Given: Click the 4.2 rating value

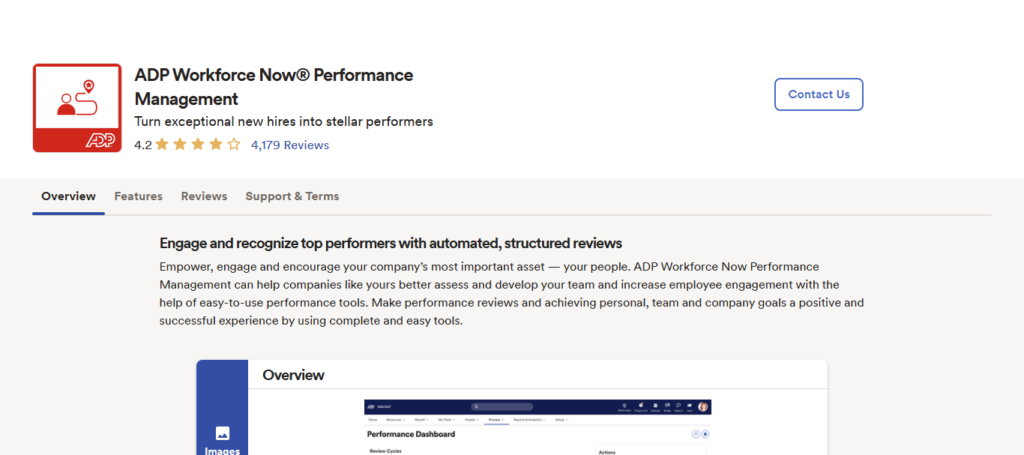Looking at the screenshot, I should click(x=142, y=145).
